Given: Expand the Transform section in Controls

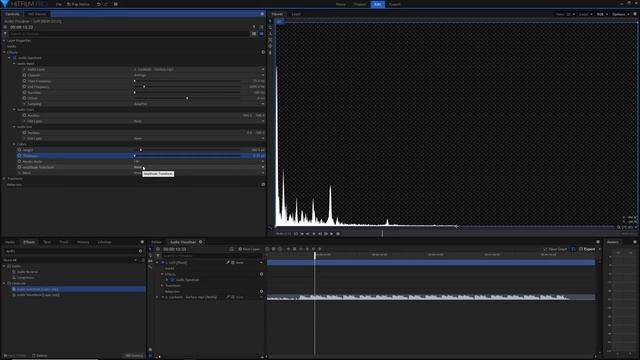Looking at the screenshot, I should tap(4, 178).
